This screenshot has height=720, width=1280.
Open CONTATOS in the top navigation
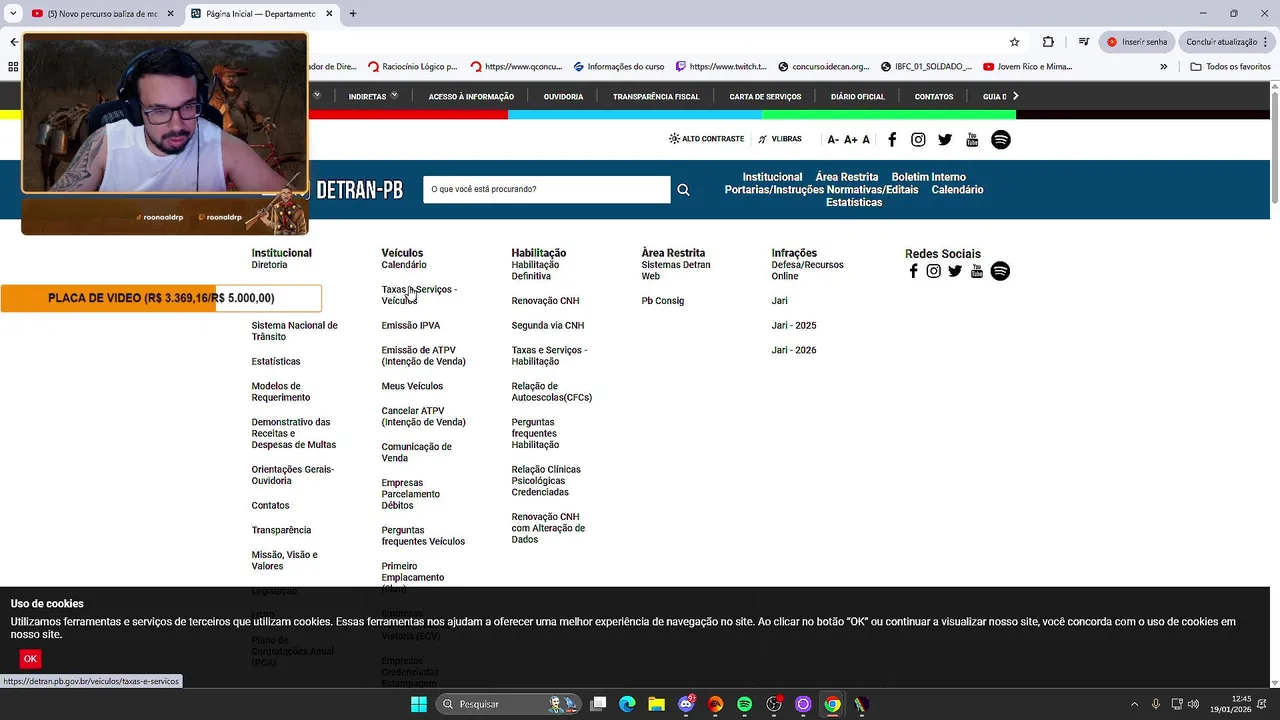pos(934,97)
